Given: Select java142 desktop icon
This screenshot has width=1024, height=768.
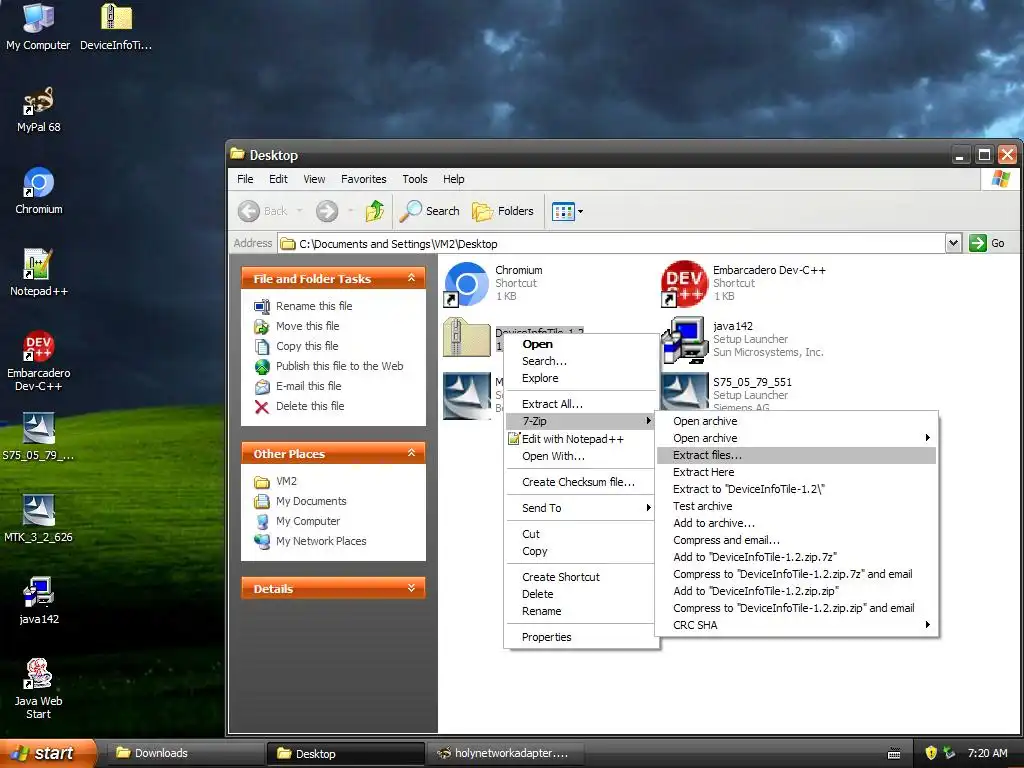Looking at the screenshot, I should pos(39,601).
